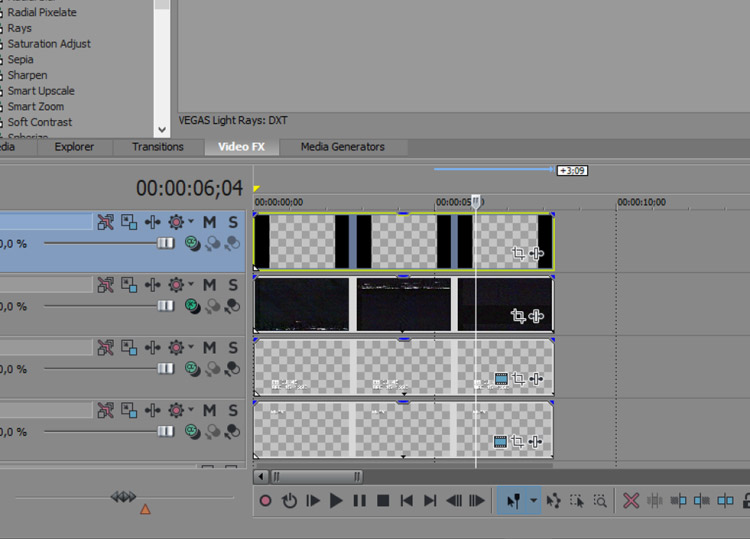Mute the third video track

point(209,347)
